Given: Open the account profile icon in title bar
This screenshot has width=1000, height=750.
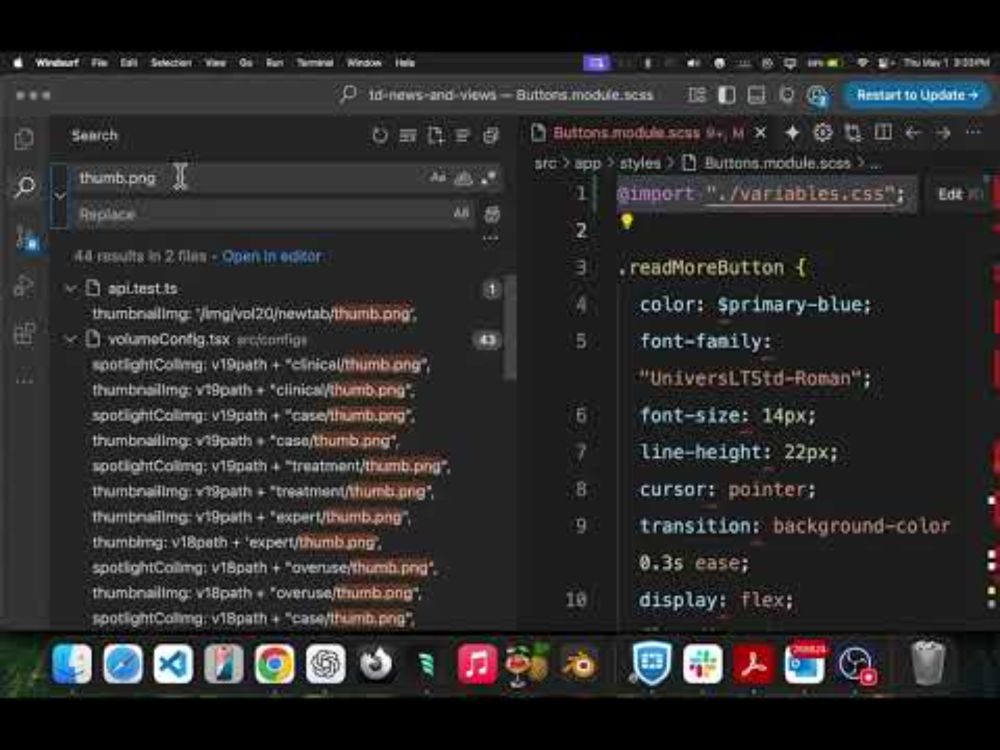Looking at the screenshot, I should pyautogui.click(x=817, y=96).
